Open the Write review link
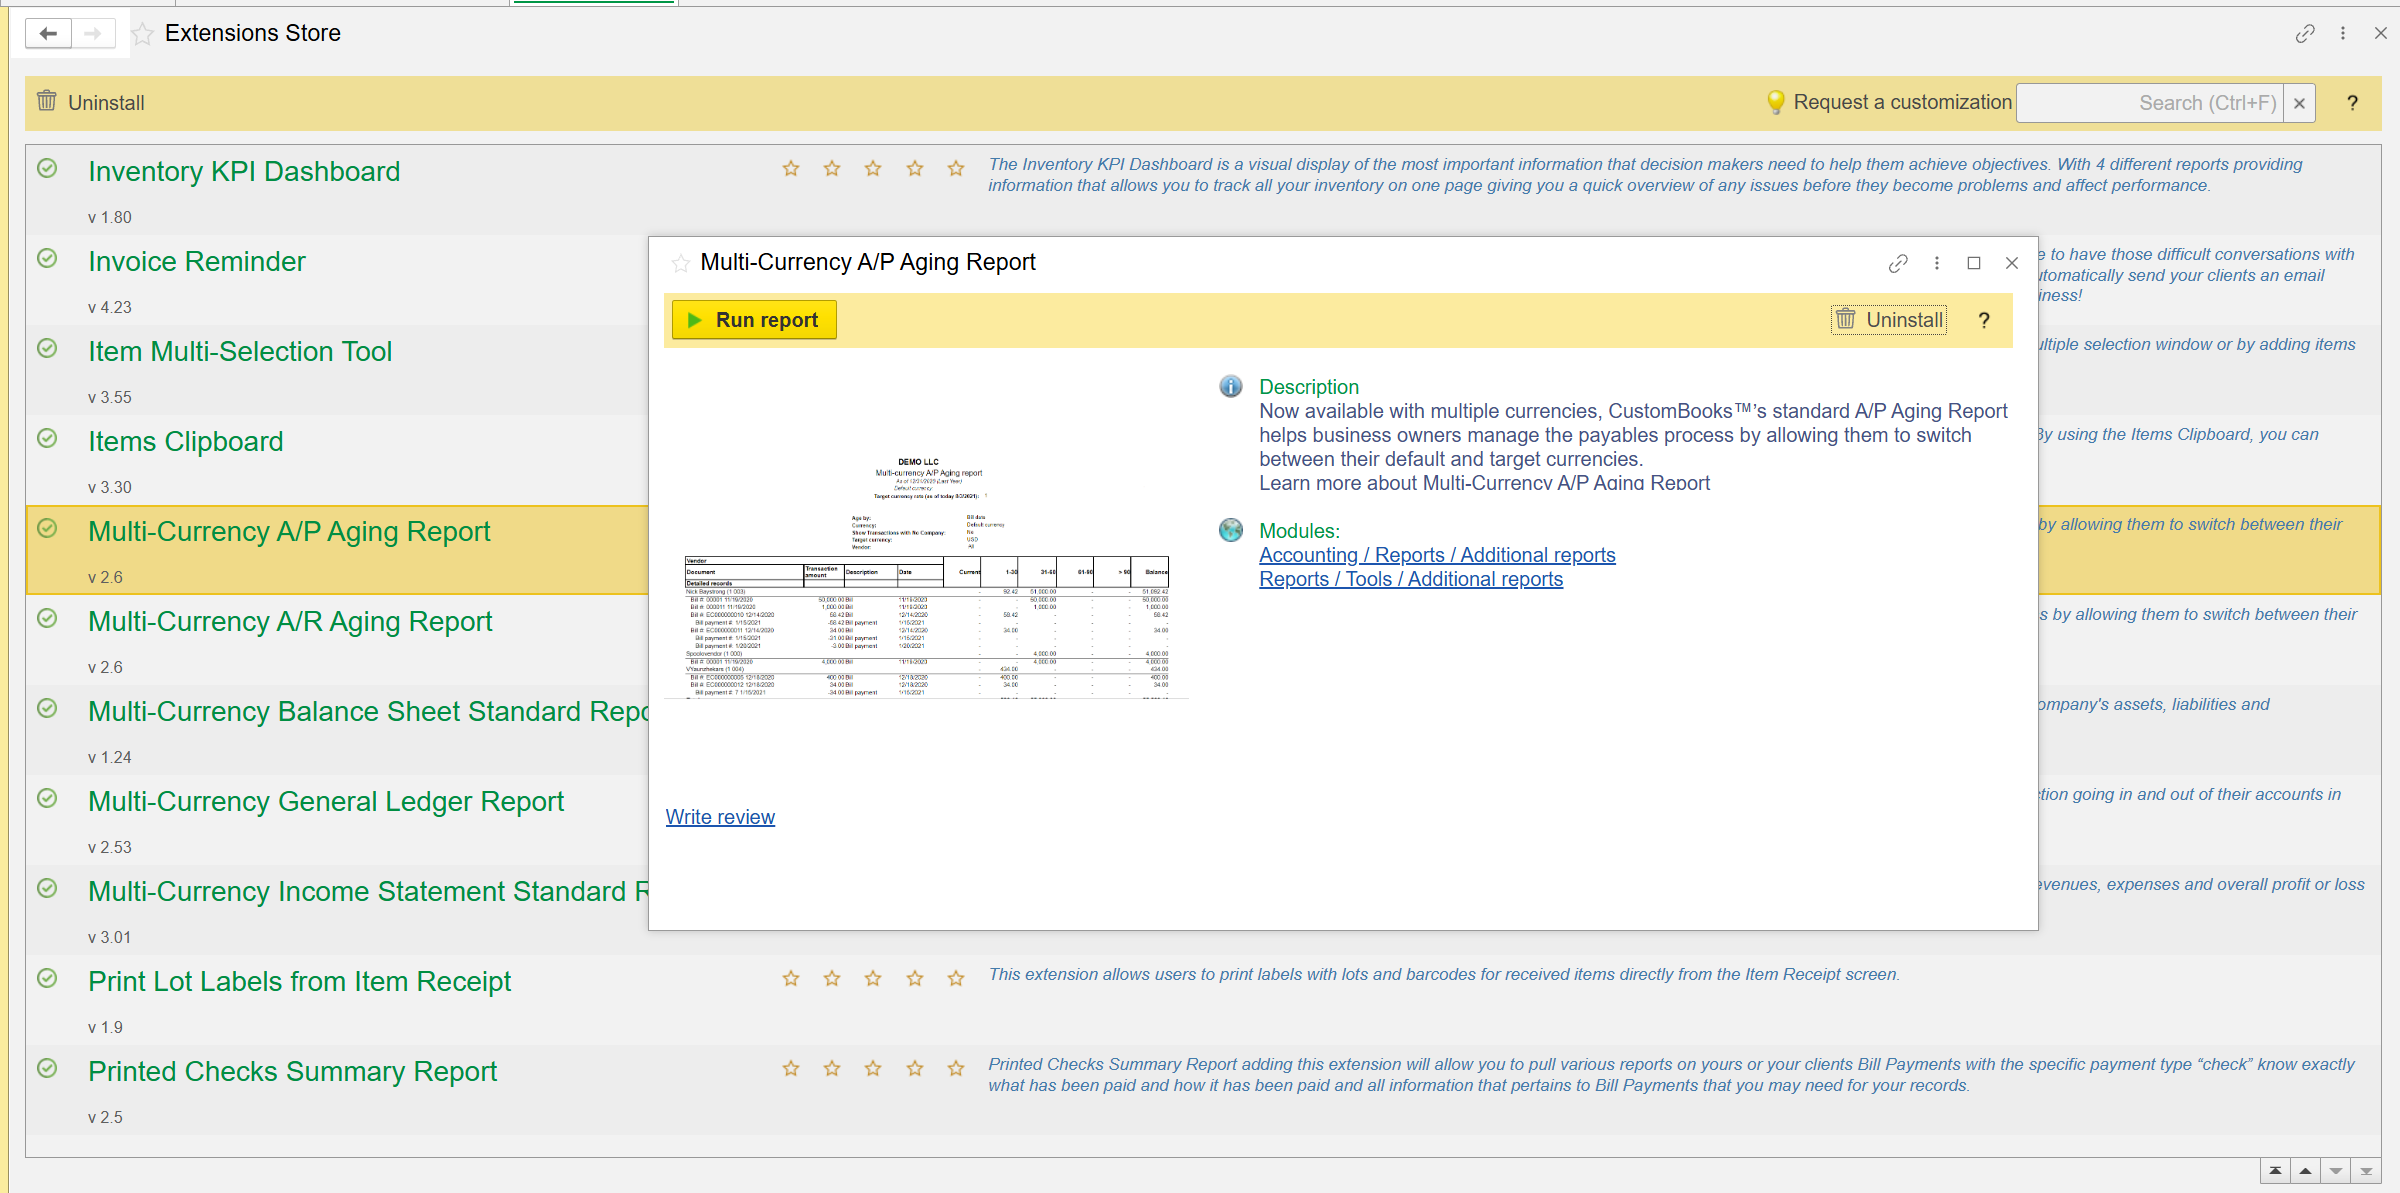Viewport: 2400px width, 1193px height. pos(720,817)
